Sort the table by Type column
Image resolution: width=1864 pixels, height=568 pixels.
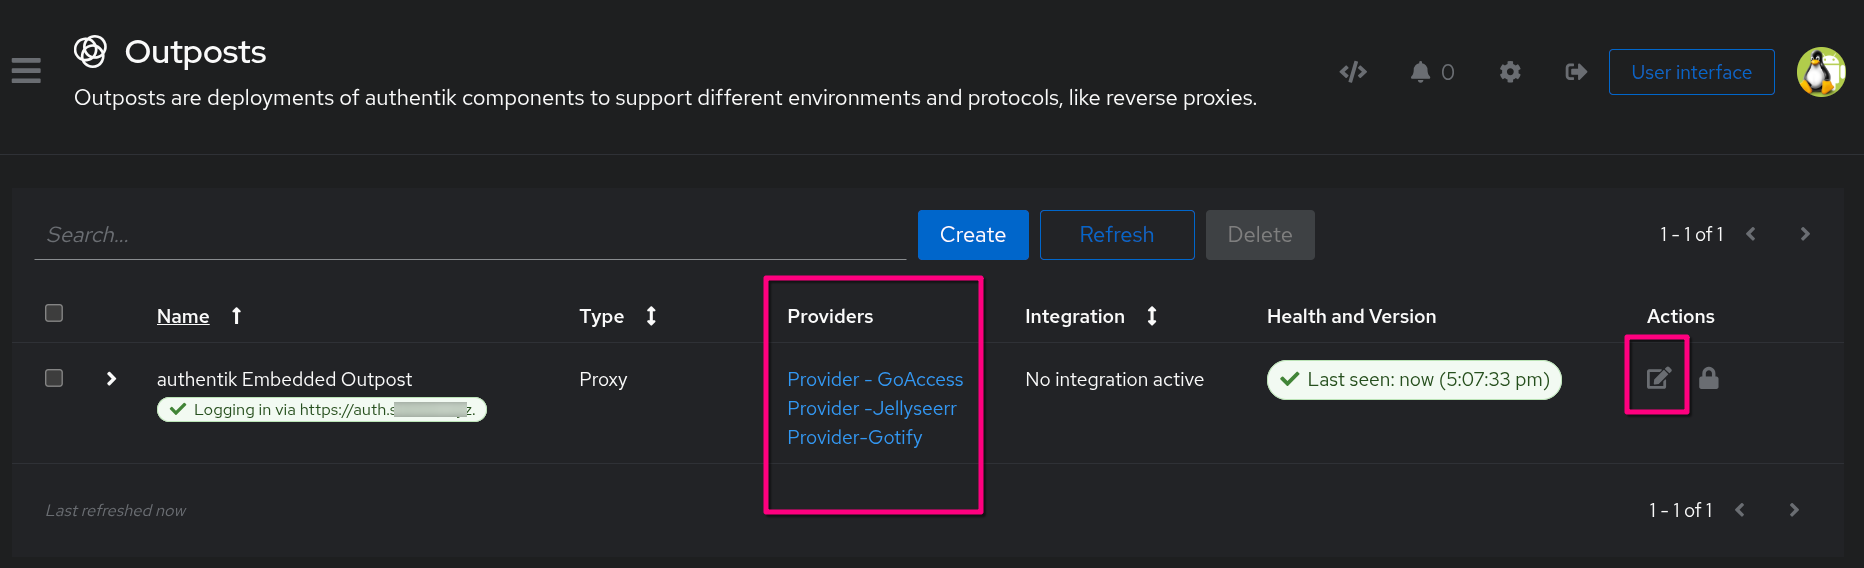[x=601, y=316]
